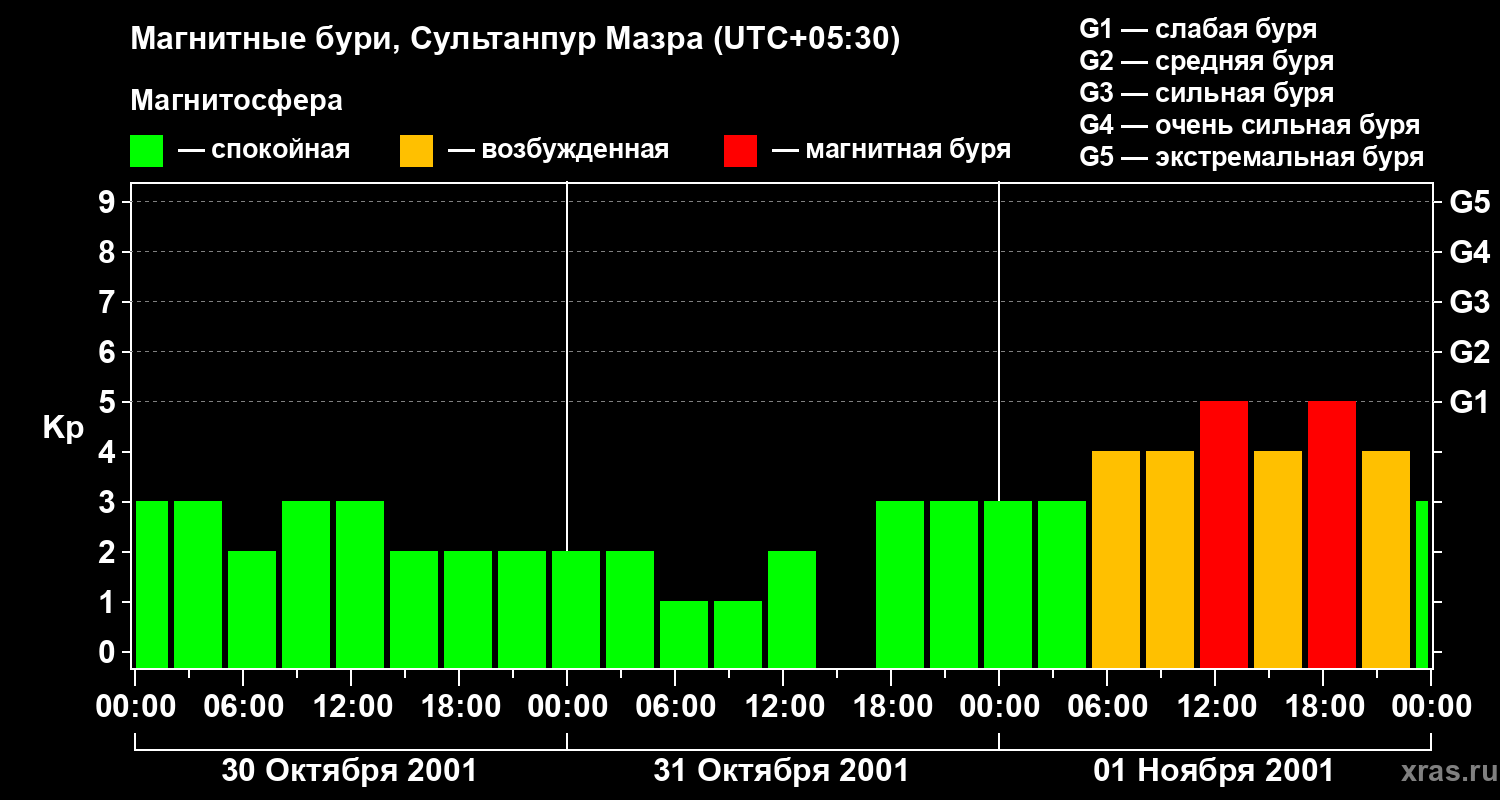This screenshot has height=800, width=1500.
Task: Click the green bar above 06:00 on 30 Октября
Action: 252,609
